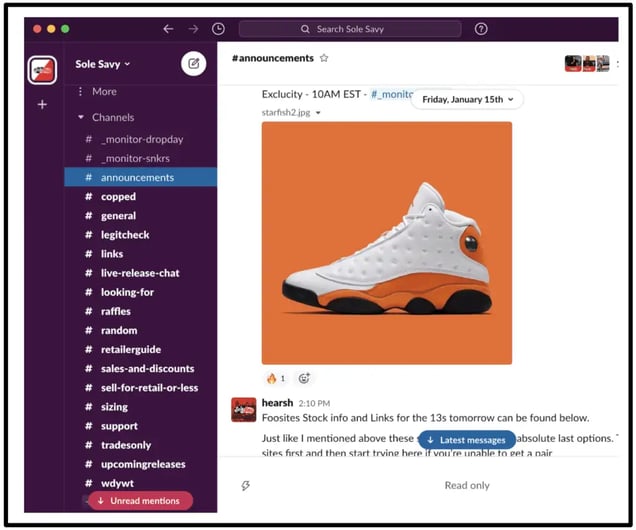Open the #legitcheck channel
This screenshot has width=636, height=530.
pos(140,235)
